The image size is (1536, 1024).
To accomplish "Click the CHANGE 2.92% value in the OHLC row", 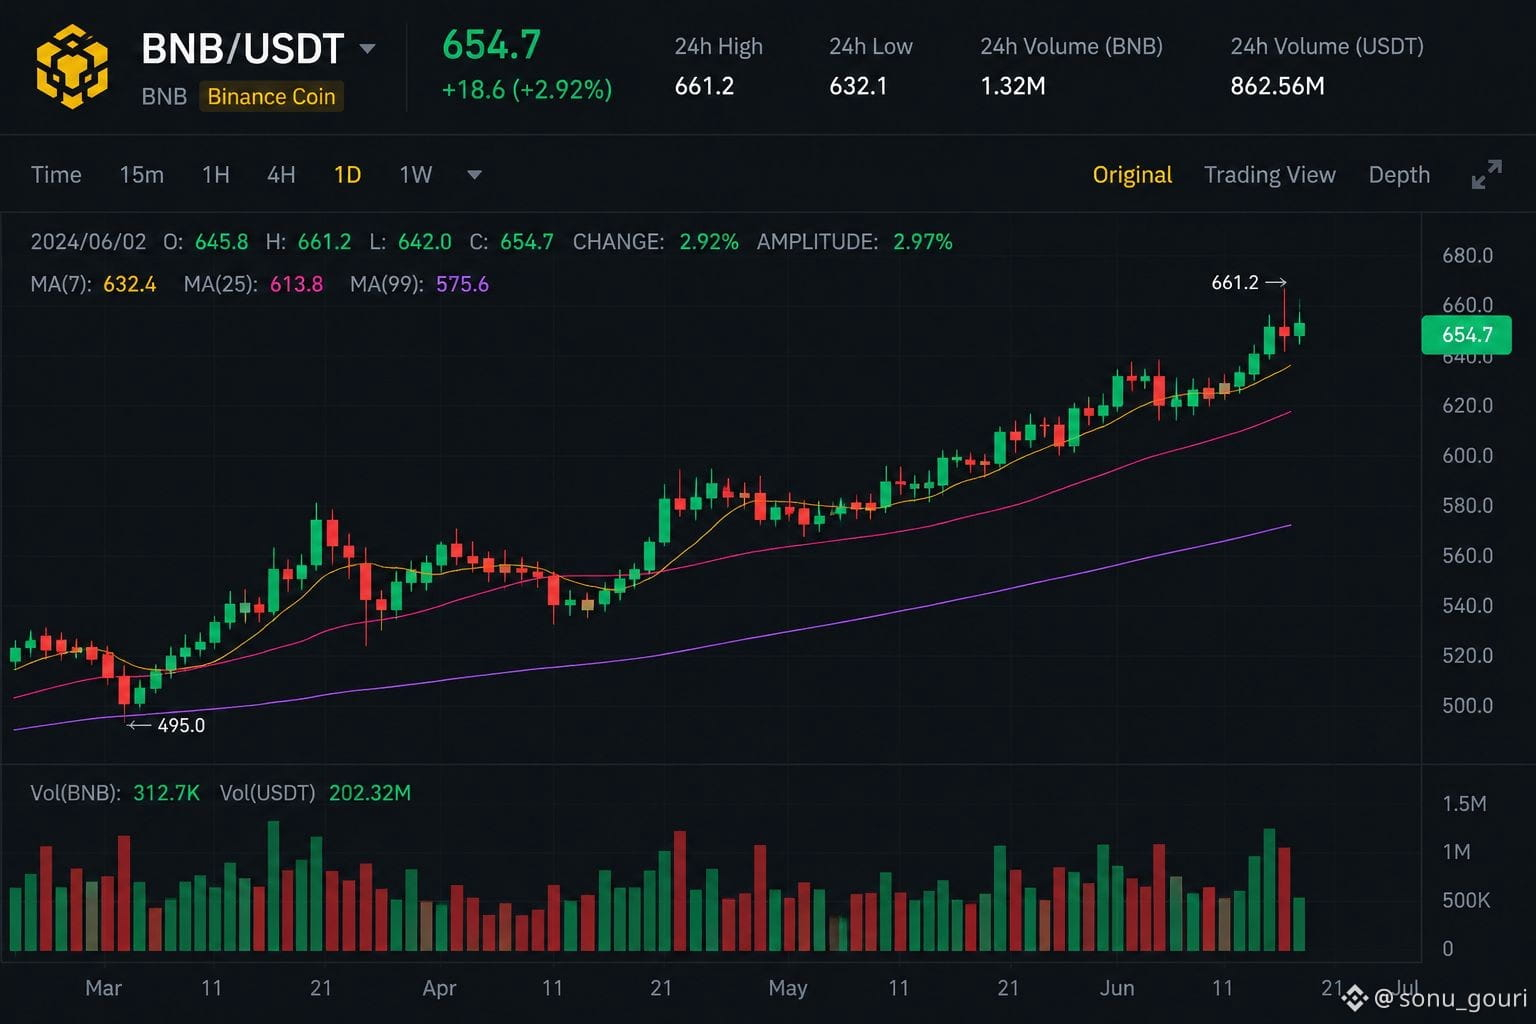I will pos(709,242).
